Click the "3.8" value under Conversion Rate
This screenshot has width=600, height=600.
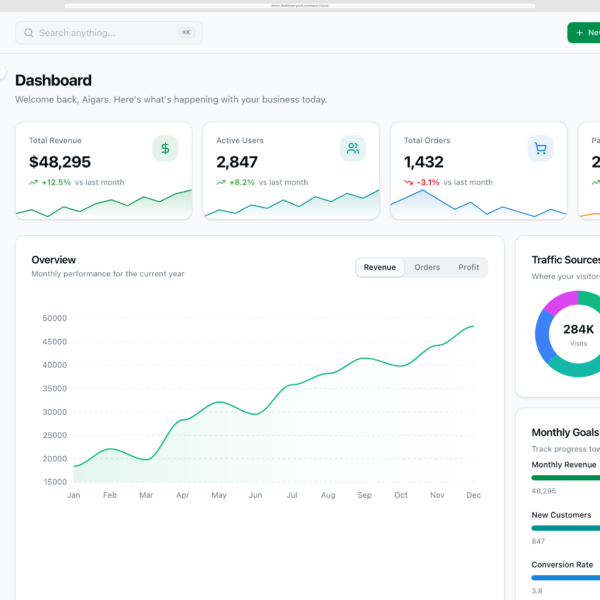[x=537, y=591]
